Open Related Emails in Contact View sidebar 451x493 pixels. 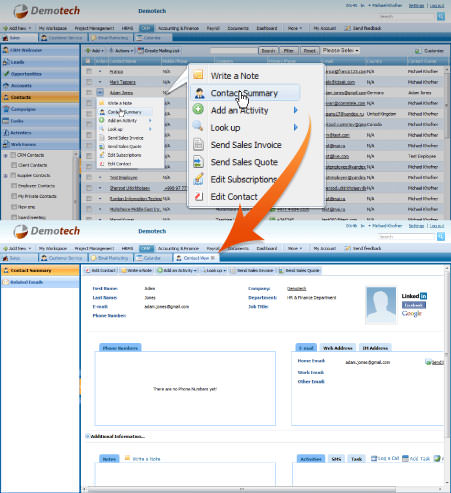pyautogui.click(x=40, y=282)
